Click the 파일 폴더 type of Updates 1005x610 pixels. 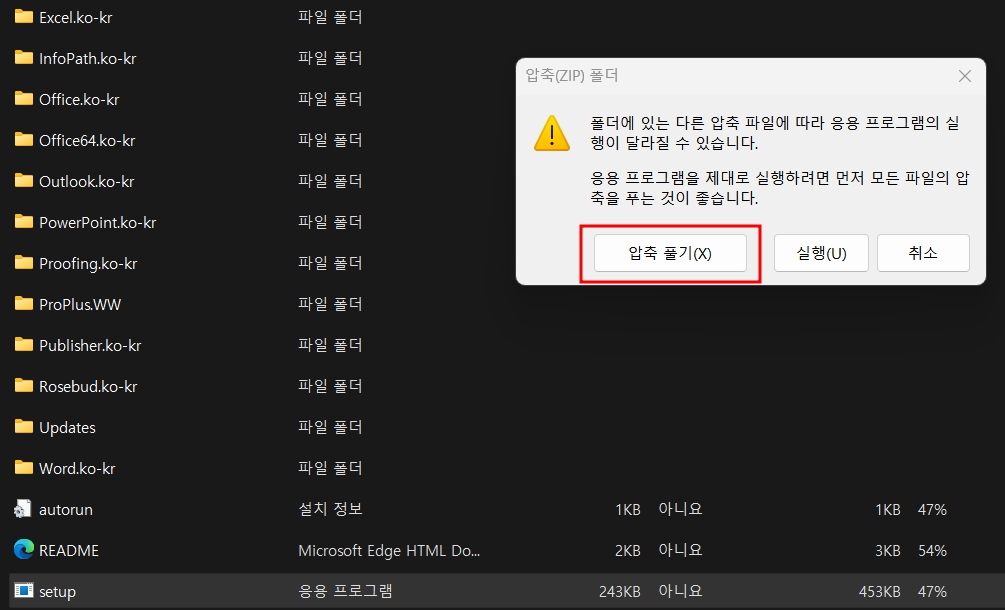point(331,427)
